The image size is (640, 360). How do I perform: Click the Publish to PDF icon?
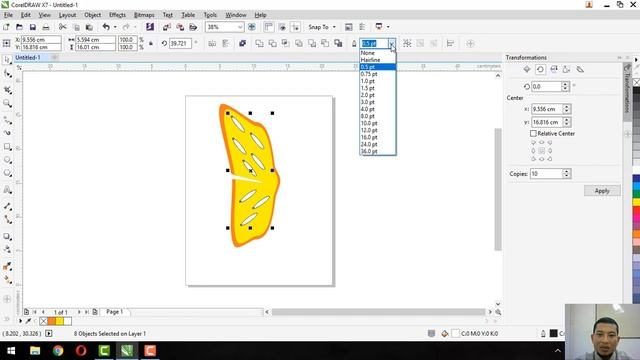193,27
